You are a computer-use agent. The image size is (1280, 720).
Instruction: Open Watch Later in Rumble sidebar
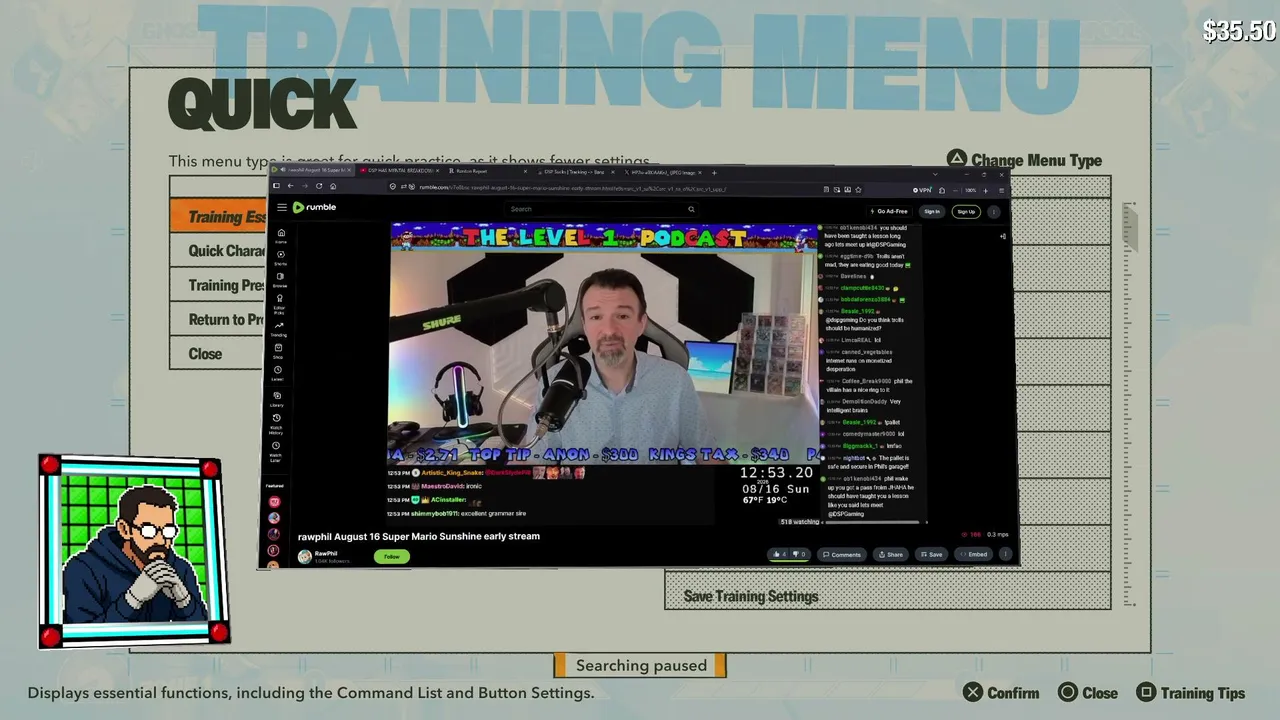coord(275,450)
